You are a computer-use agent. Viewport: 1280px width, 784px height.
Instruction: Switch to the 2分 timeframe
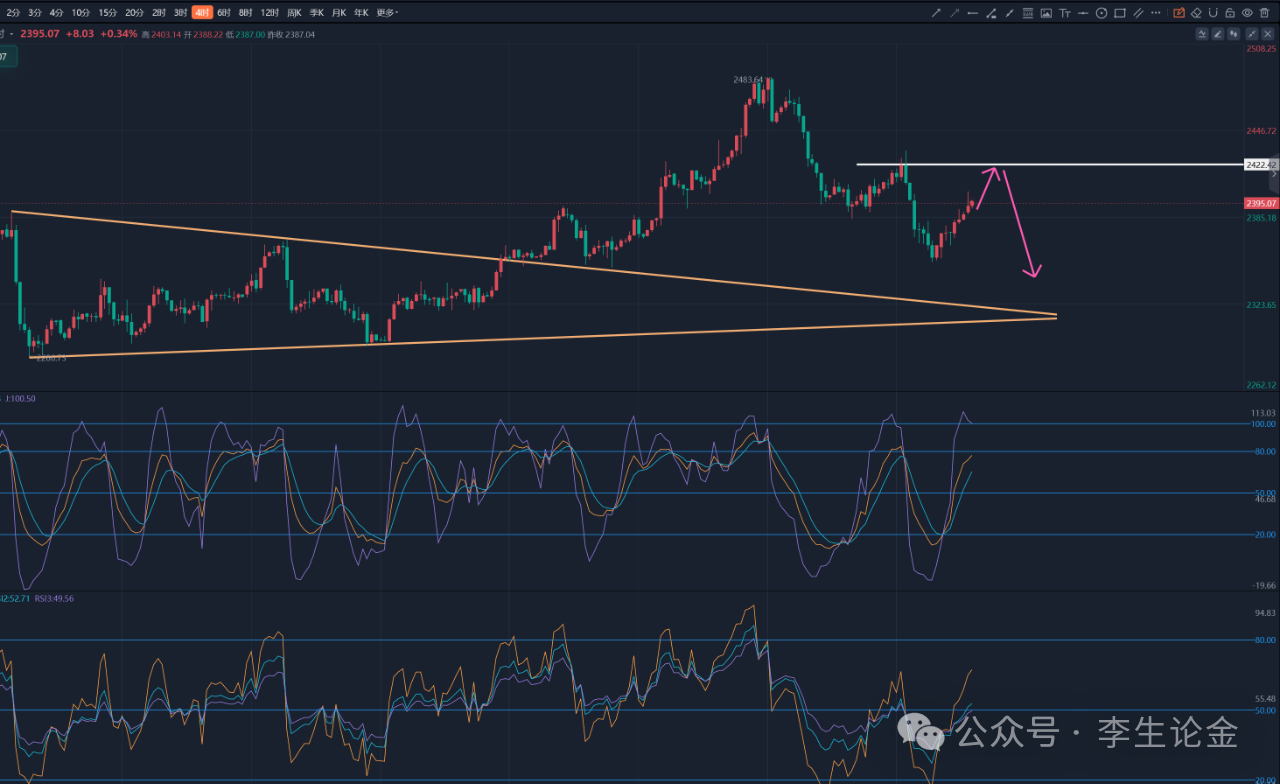(x=13, y=13)
